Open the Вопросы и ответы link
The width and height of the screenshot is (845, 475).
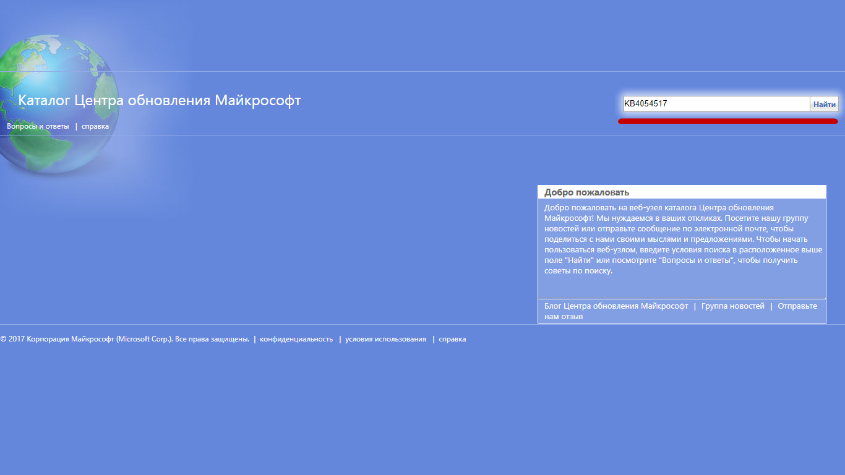click(38, 126)
